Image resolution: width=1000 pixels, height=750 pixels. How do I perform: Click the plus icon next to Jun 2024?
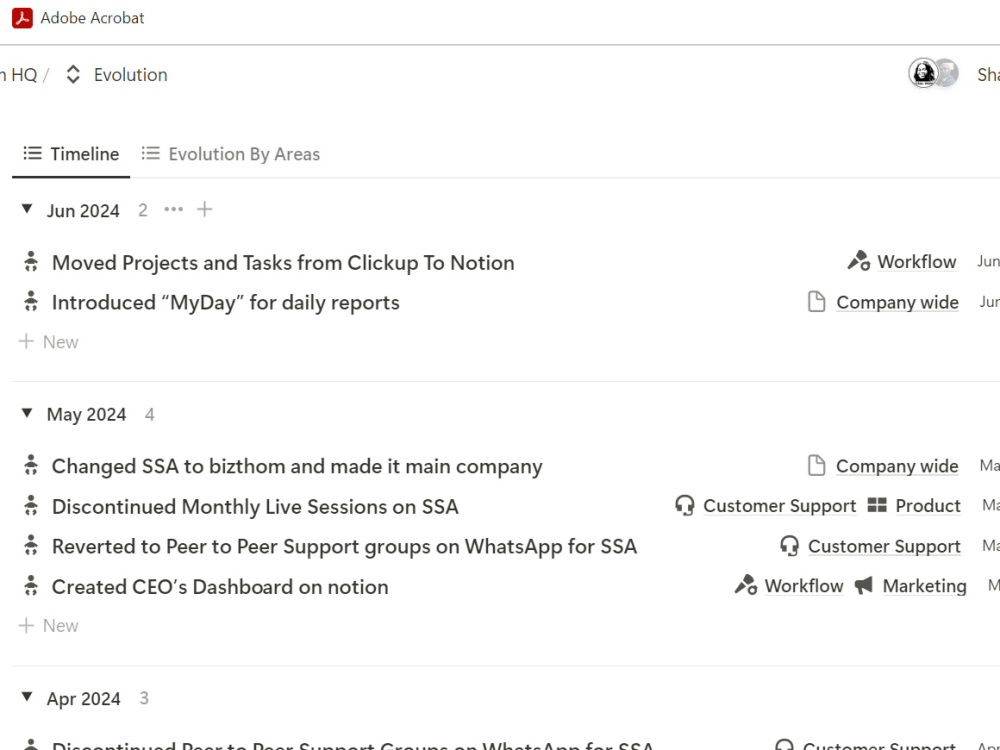click(x=205, y=209)
